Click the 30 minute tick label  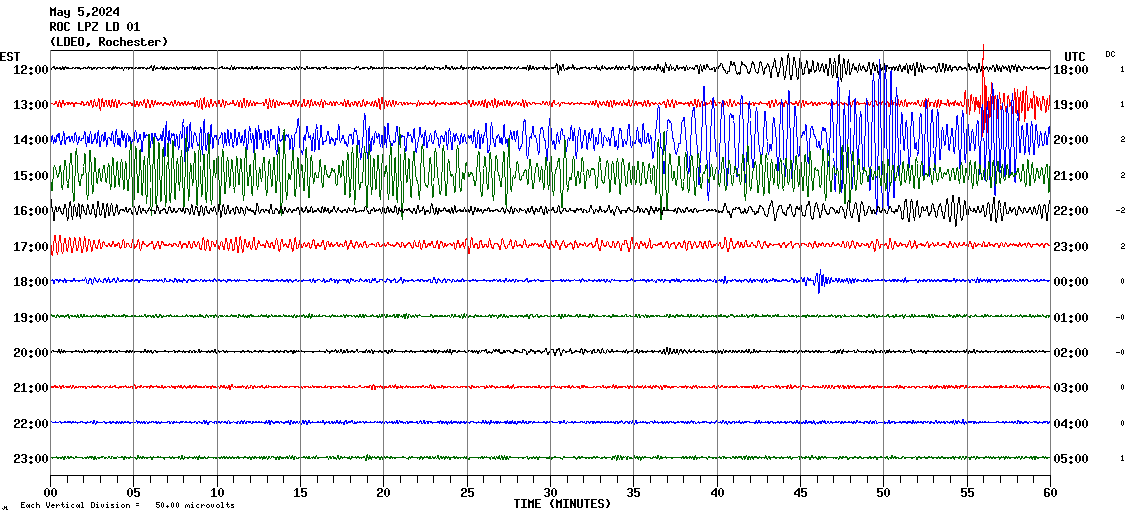pos(551,492)
